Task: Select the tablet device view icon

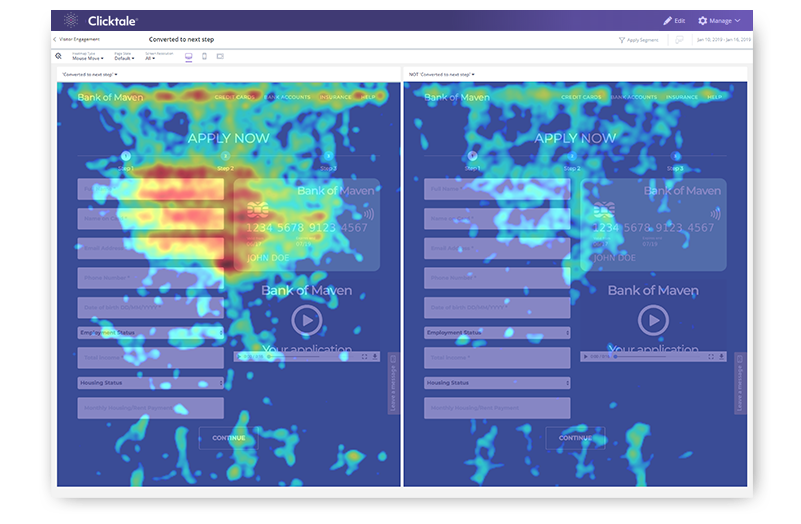Action: pos(220,56)
